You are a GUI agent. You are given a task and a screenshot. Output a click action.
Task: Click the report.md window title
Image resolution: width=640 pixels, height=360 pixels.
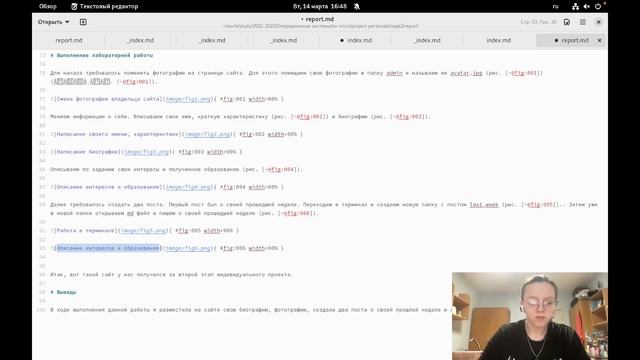pos(320,19)
